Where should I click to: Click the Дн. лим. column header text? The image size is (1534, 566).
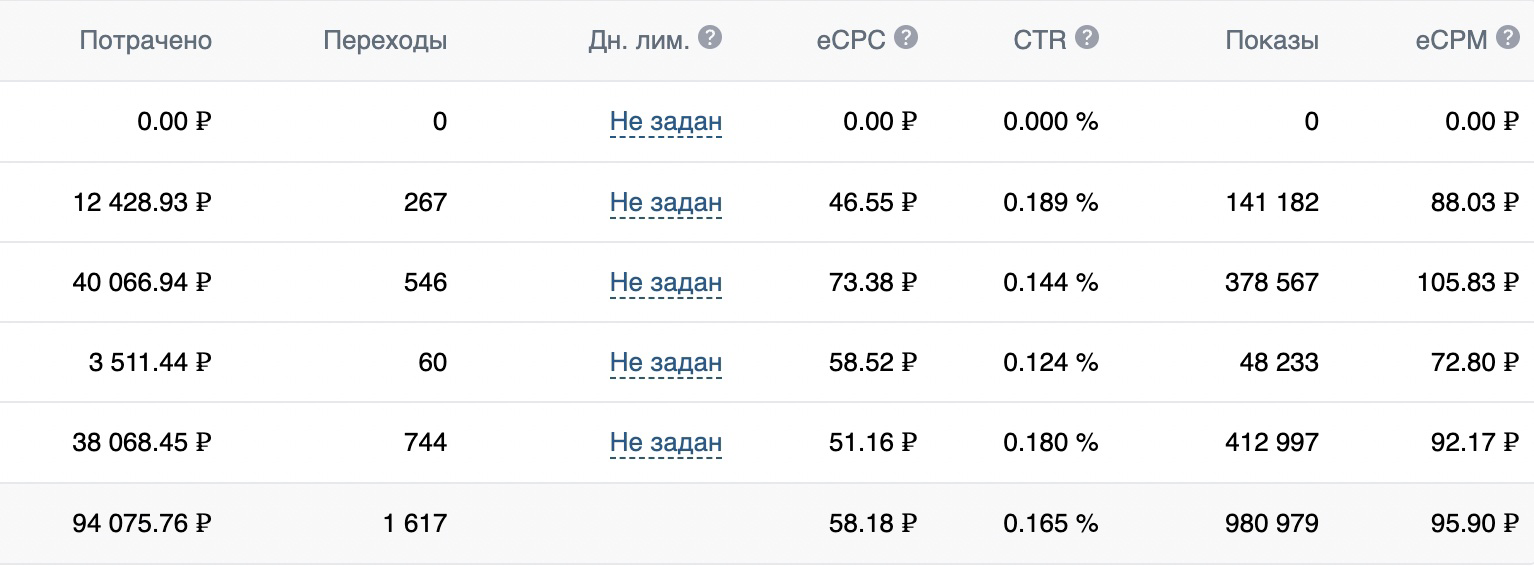pyautogui.click(x=639, y=41)
